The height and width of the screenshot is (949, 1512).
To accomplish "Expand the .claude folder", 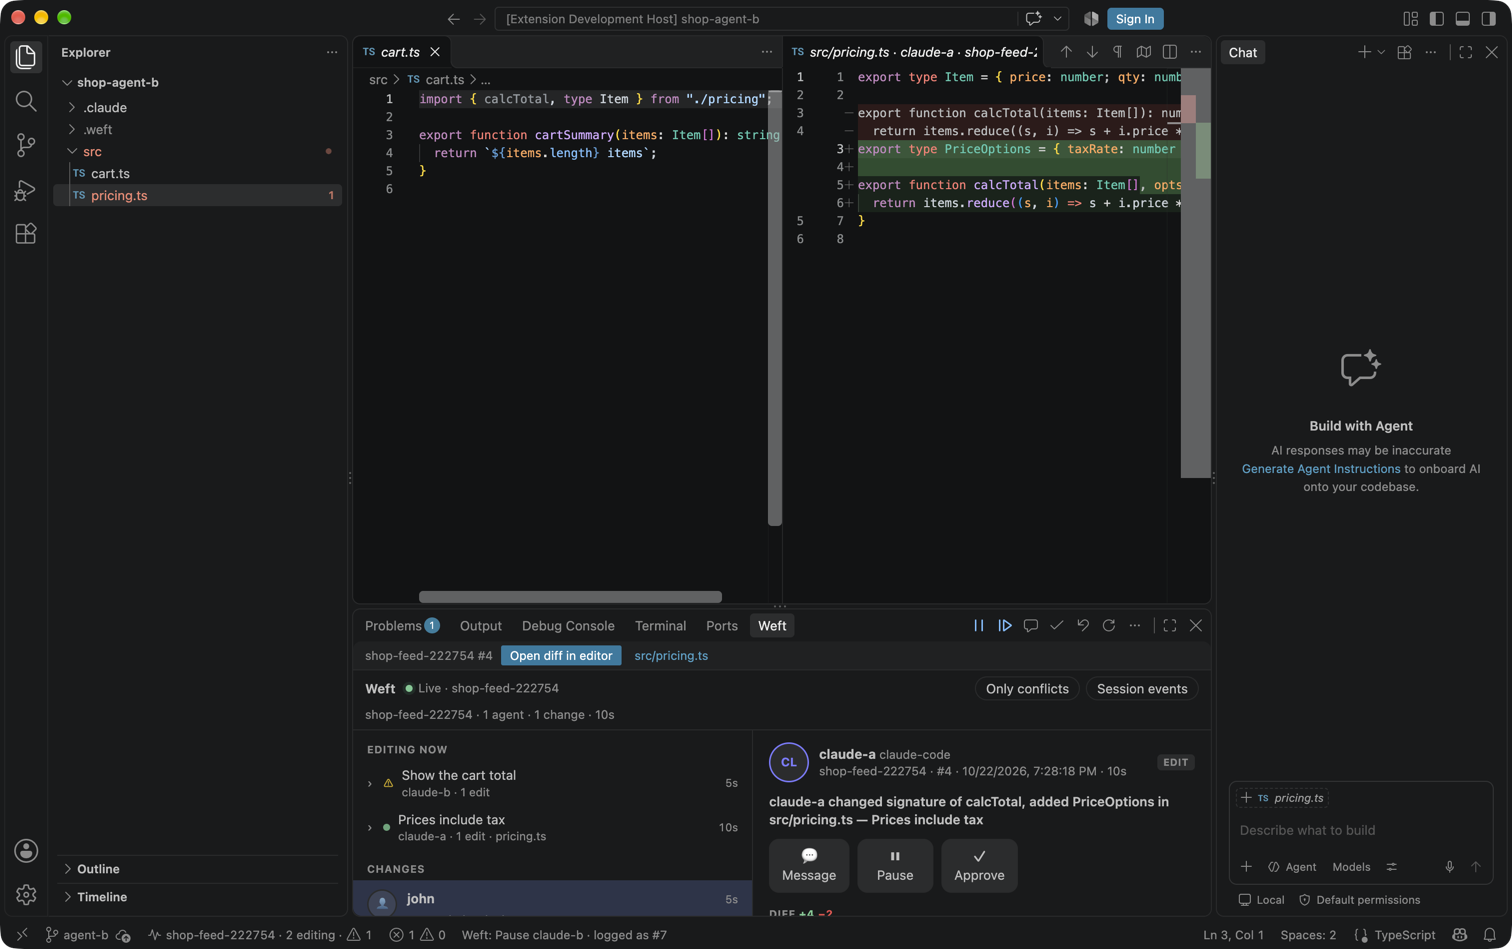I will coord(72,108).
